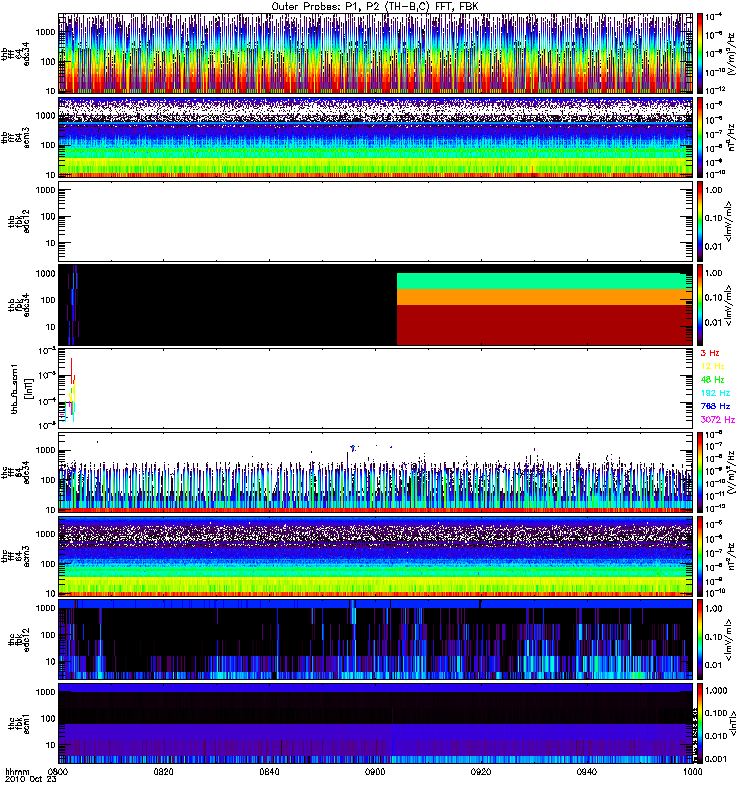Click the '1000' time axis label

pos(692,772)
